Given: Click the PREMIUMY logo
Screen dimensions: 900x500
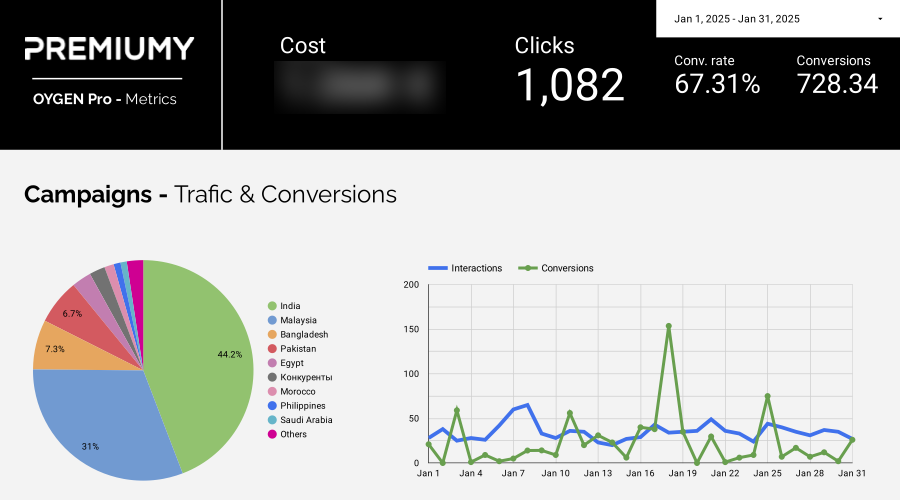Looking at the screenshot, I should click(109, 49).
